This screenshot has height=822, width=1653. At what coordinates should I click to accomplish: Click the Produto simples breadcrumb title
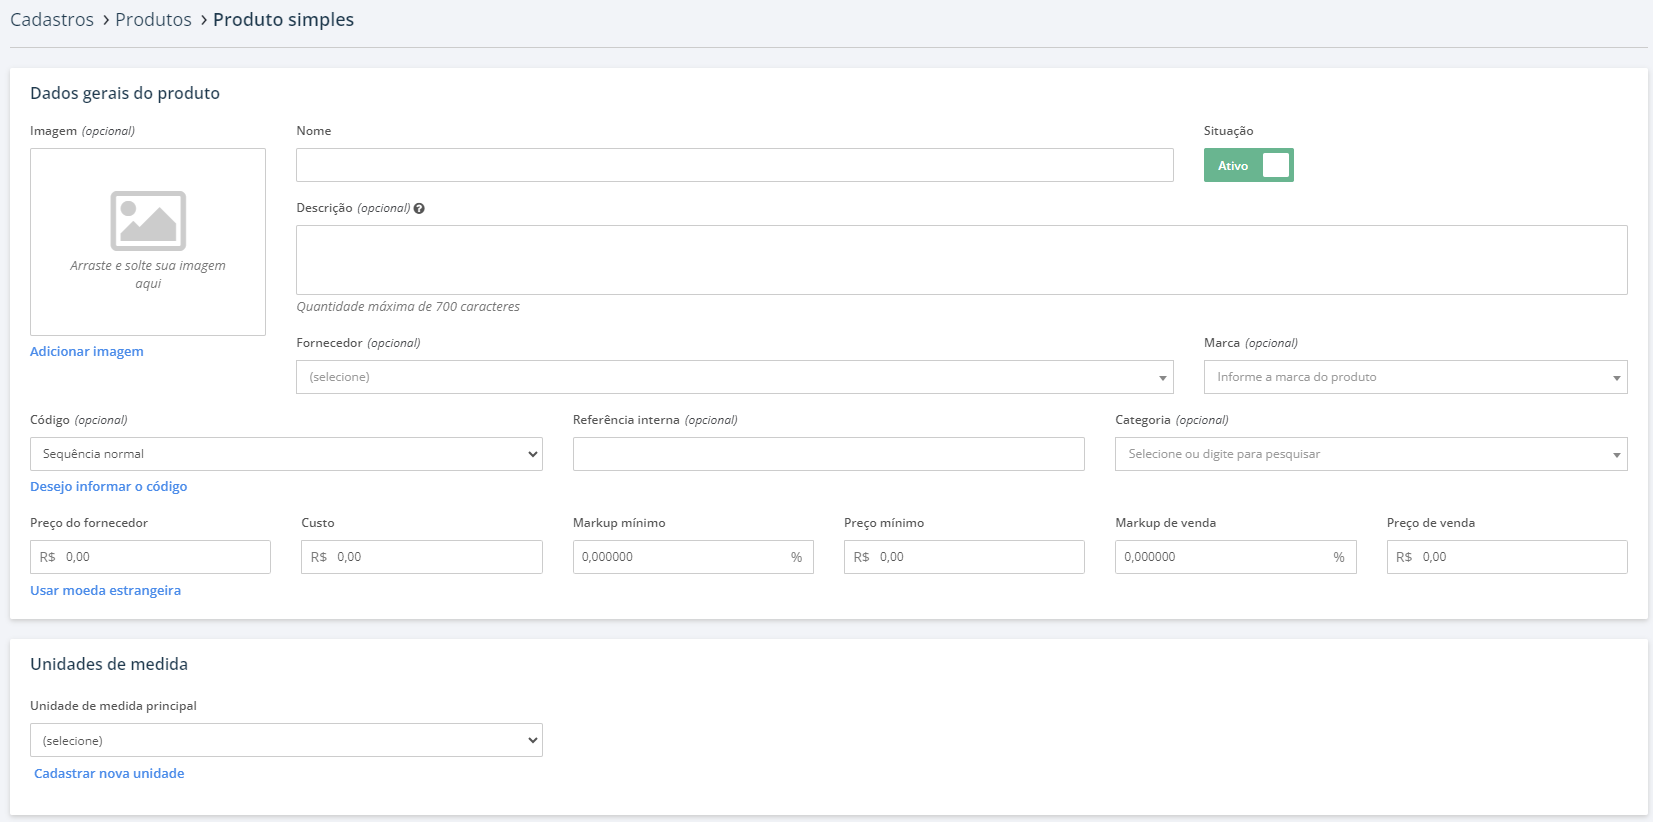(x=283, y=20)
